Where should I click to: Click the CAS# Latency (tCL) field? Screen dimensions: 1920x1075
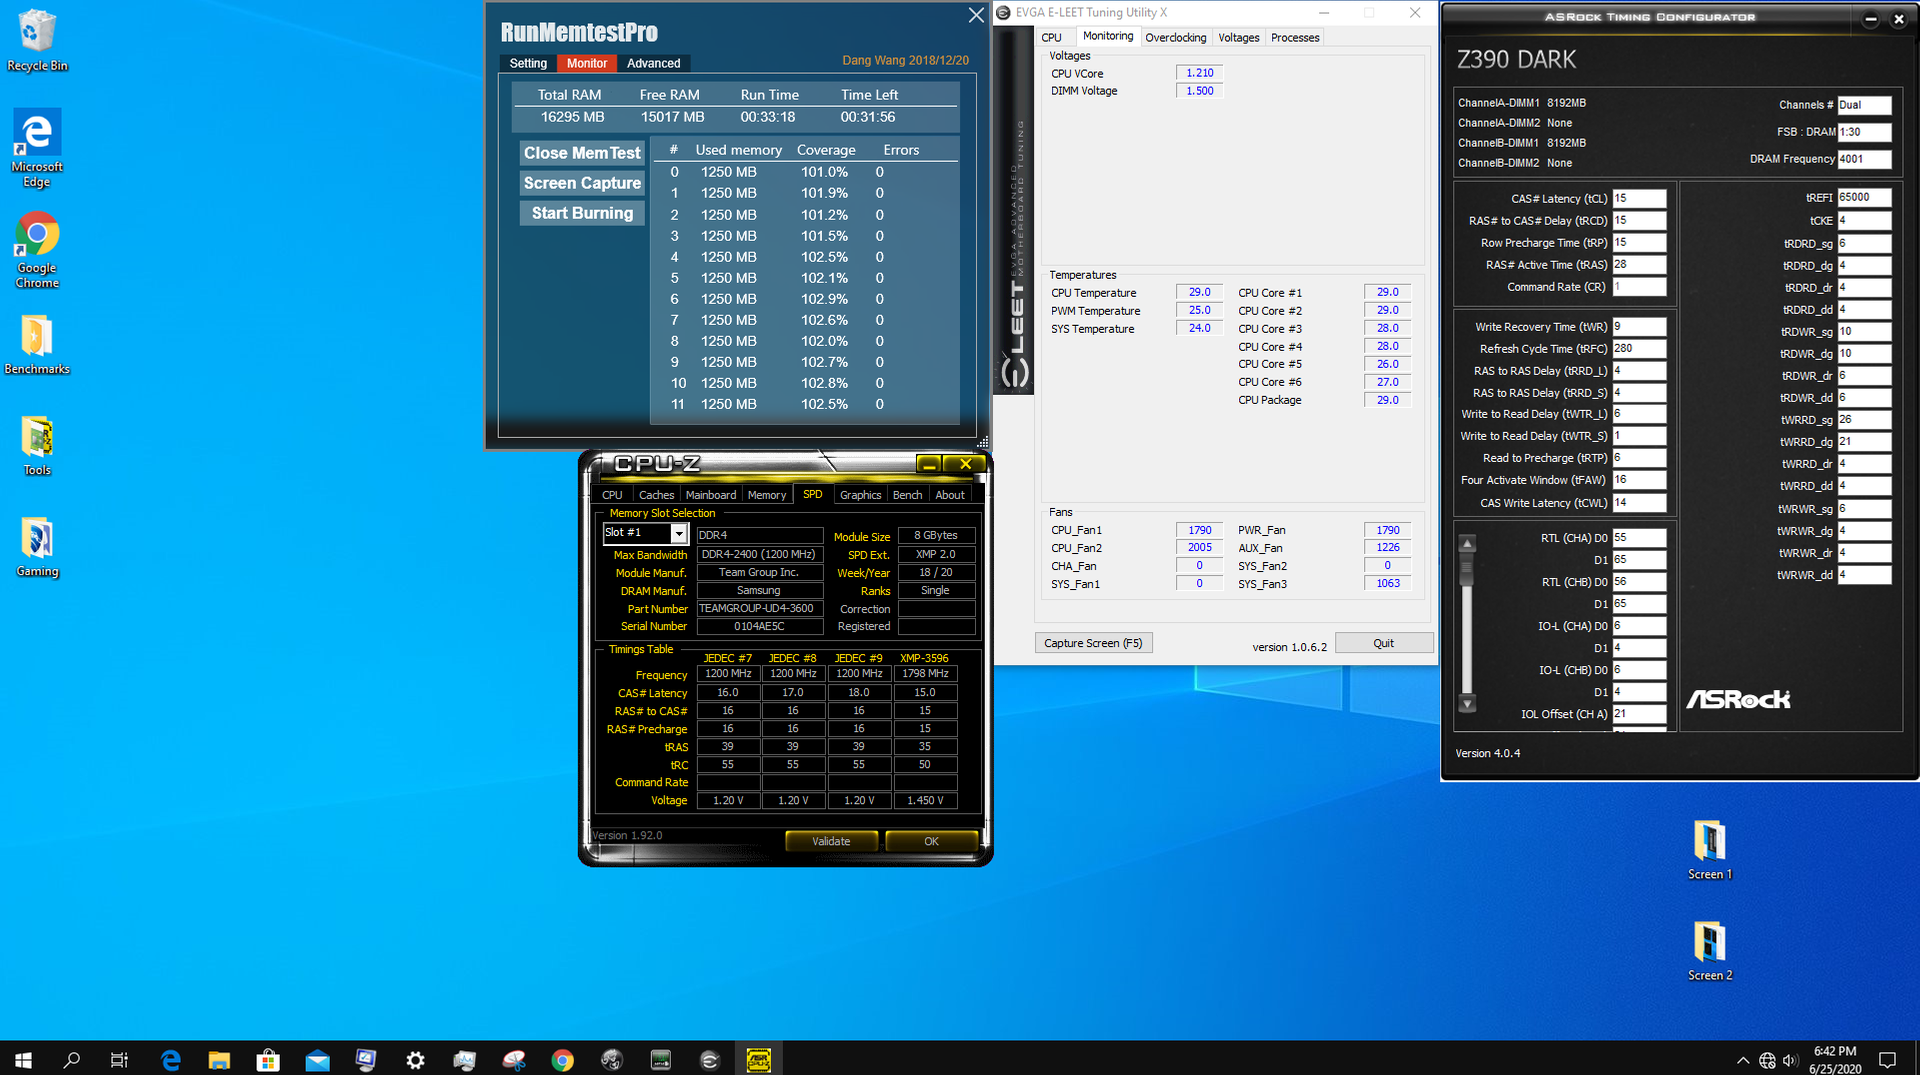[x=1639, y=199]
